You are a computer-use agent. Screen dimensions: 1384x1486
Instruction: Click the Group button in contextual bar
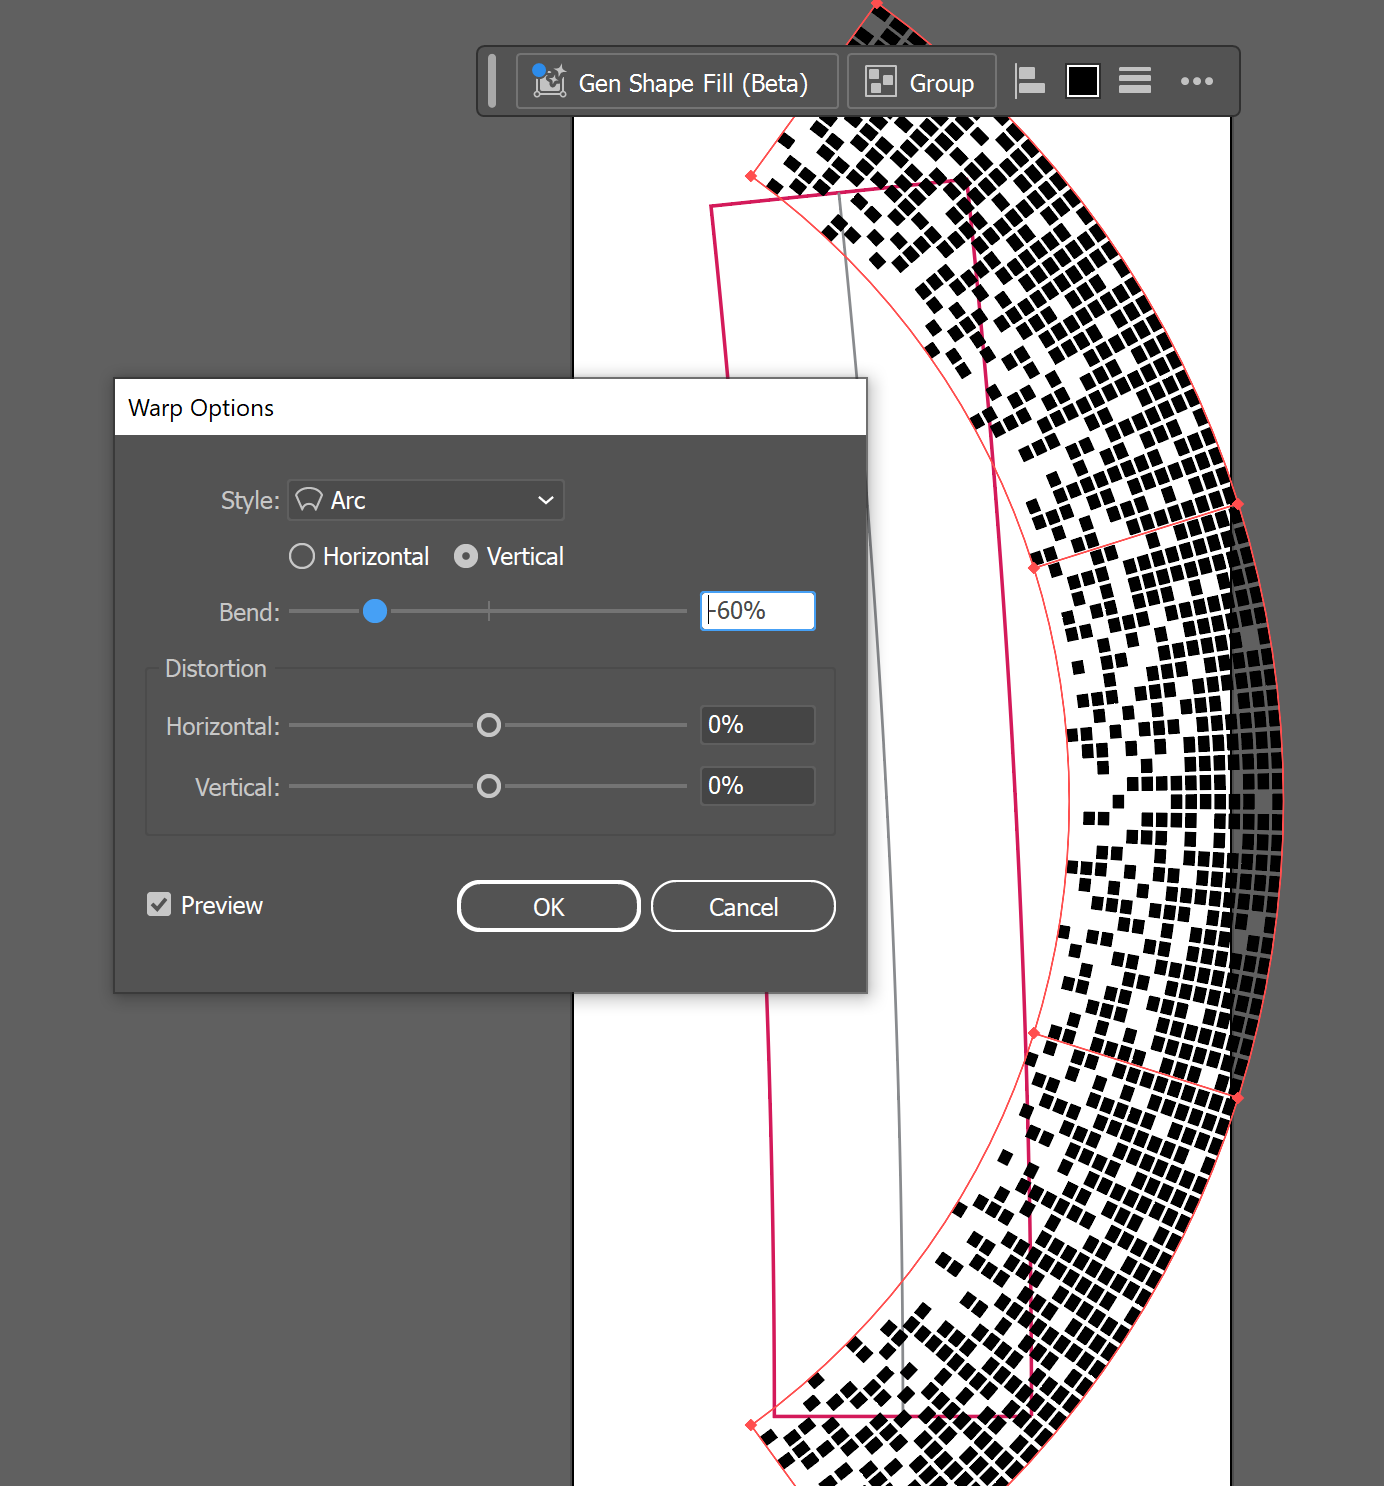coord(922,82)
